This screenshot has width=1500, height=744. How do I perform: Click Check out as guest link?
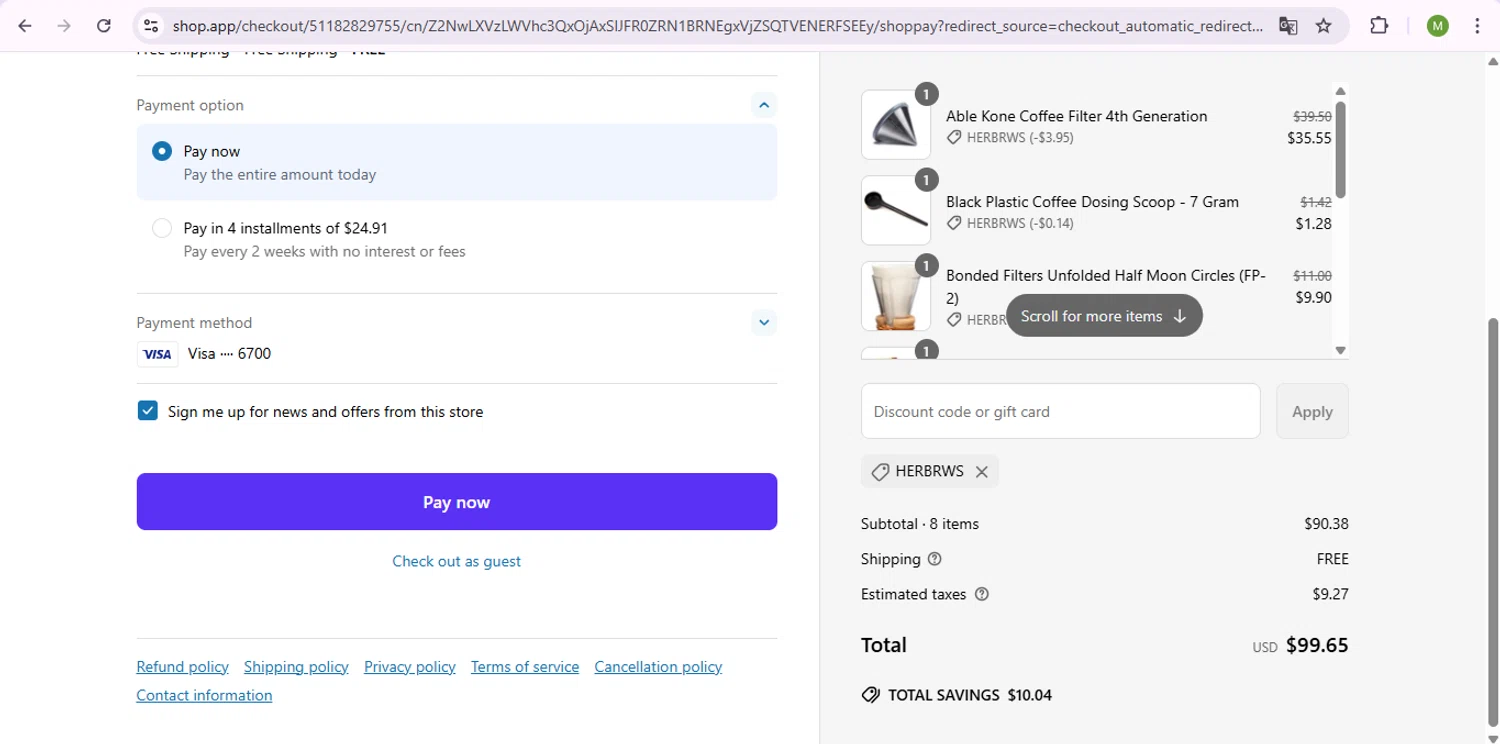pos(456,561)
